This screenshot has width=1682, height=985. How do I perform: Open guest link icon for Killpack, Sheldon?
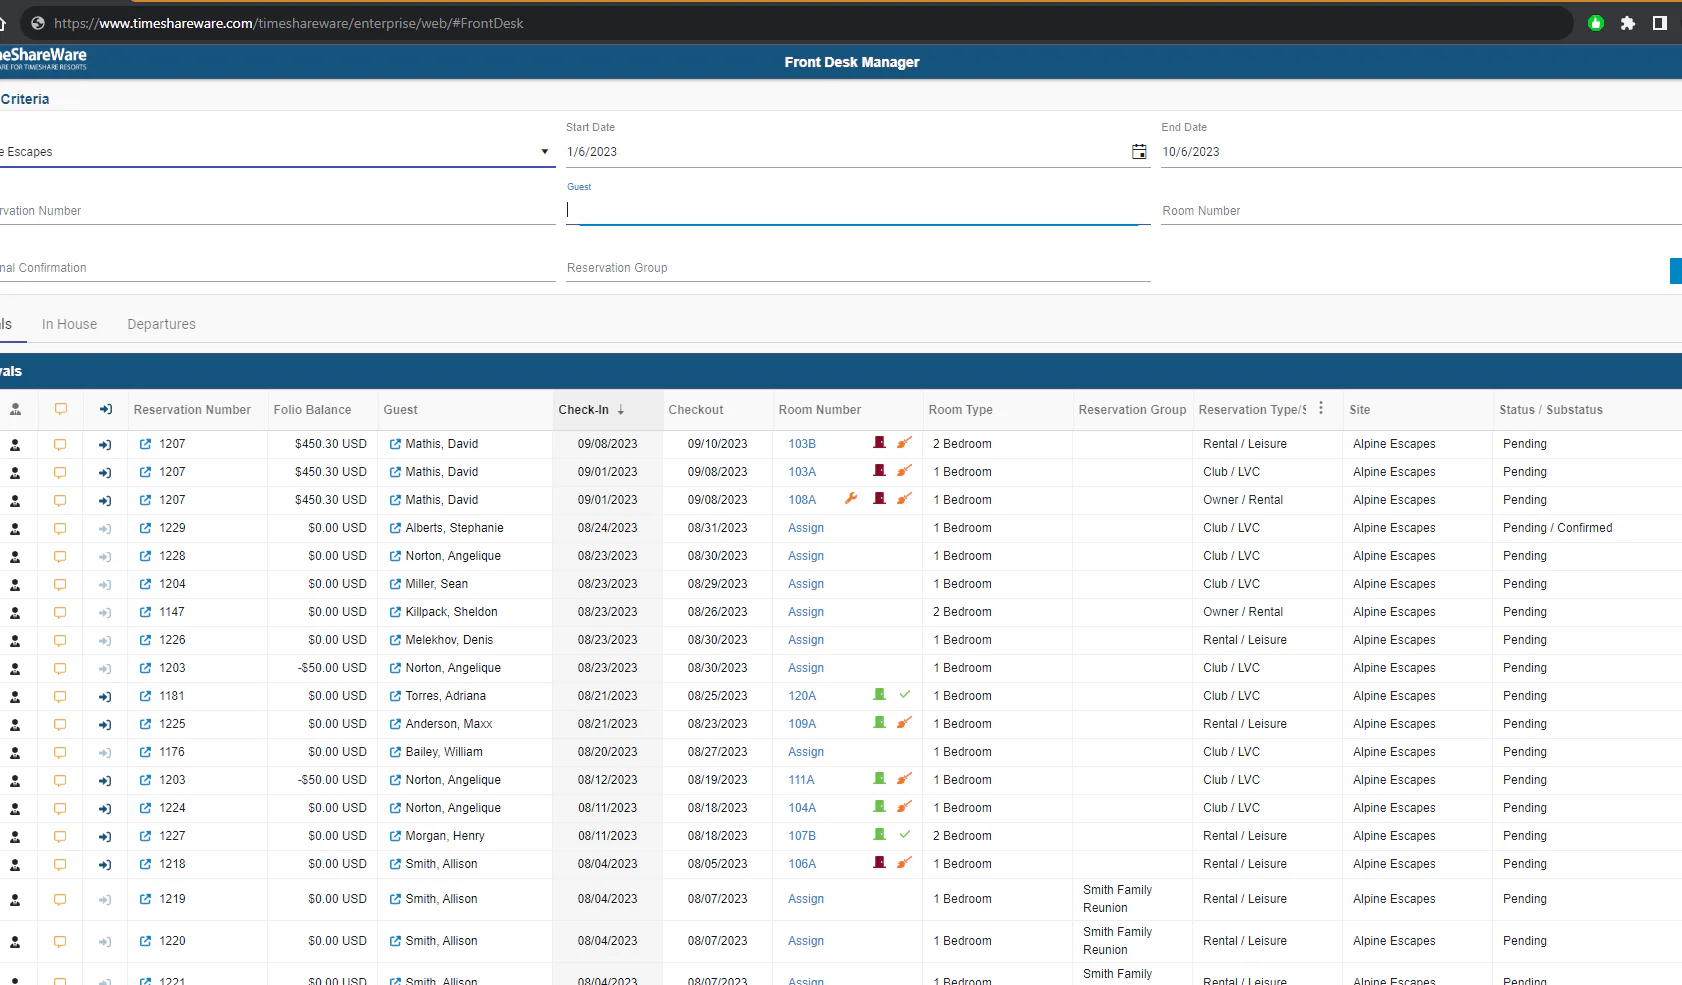point(395,612)
